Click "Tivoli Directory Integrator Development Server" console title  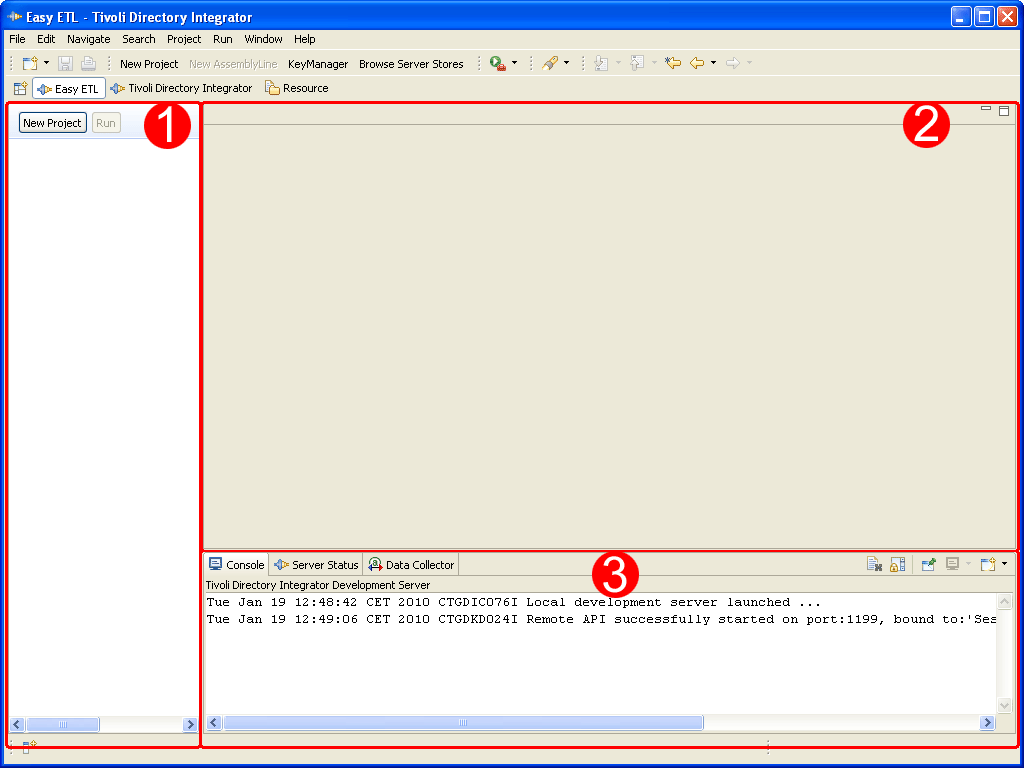tap(318, 584)
